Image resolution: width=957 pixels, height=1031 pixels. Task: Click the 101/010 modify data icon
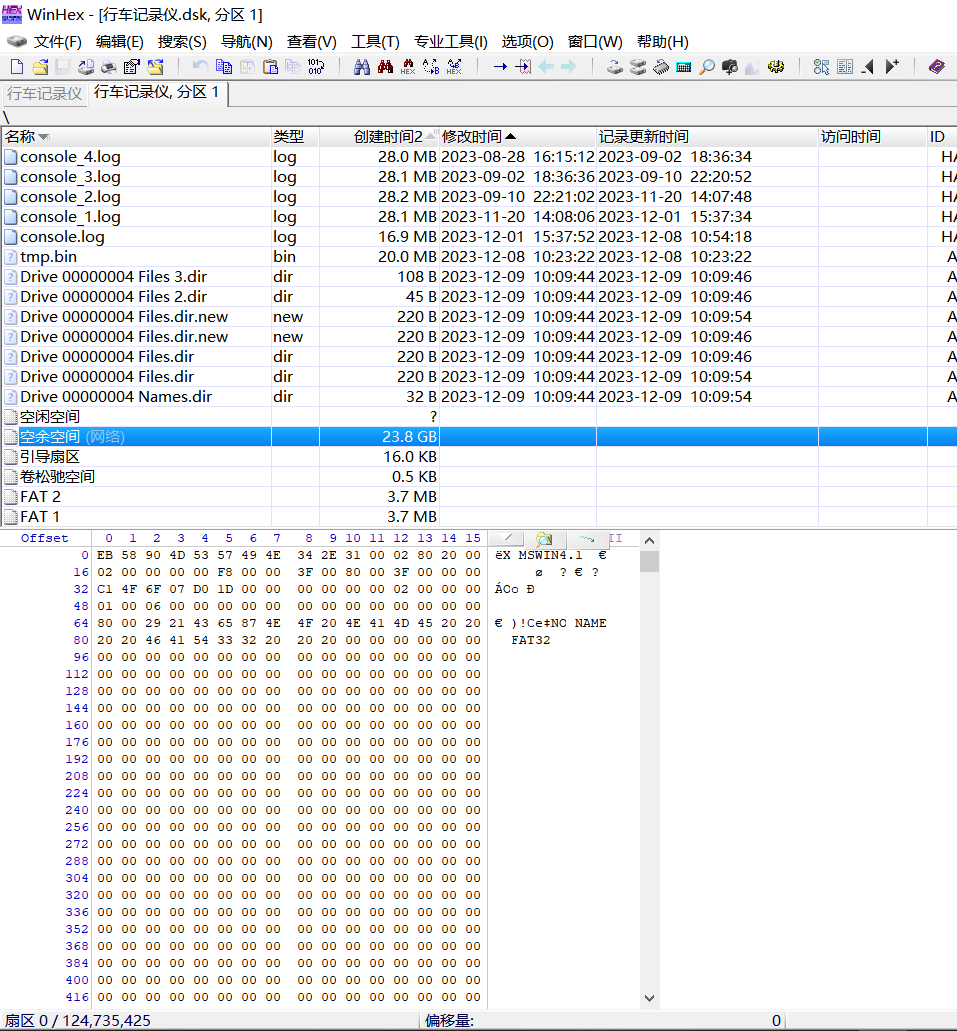316,66
